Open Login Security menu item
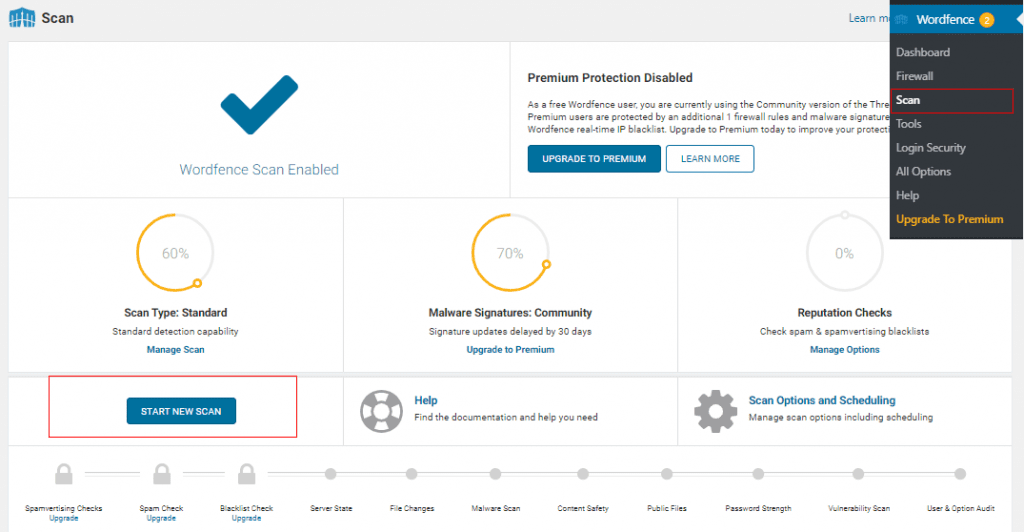1024x532 pixels. pos(931,148)
